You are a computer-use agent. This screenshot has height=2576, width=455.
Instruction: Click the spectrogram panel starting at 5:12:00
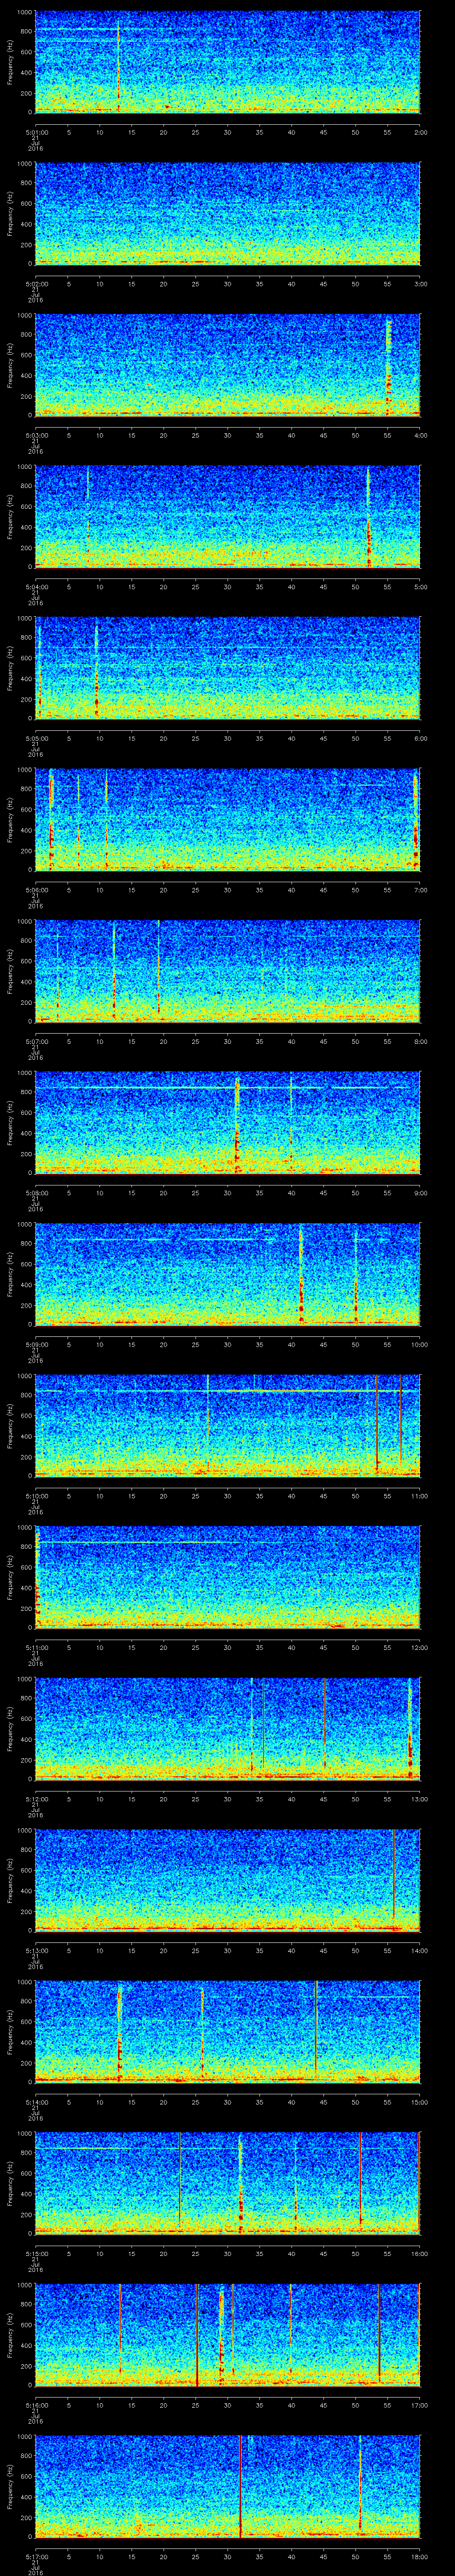[x=228, y=1728]
